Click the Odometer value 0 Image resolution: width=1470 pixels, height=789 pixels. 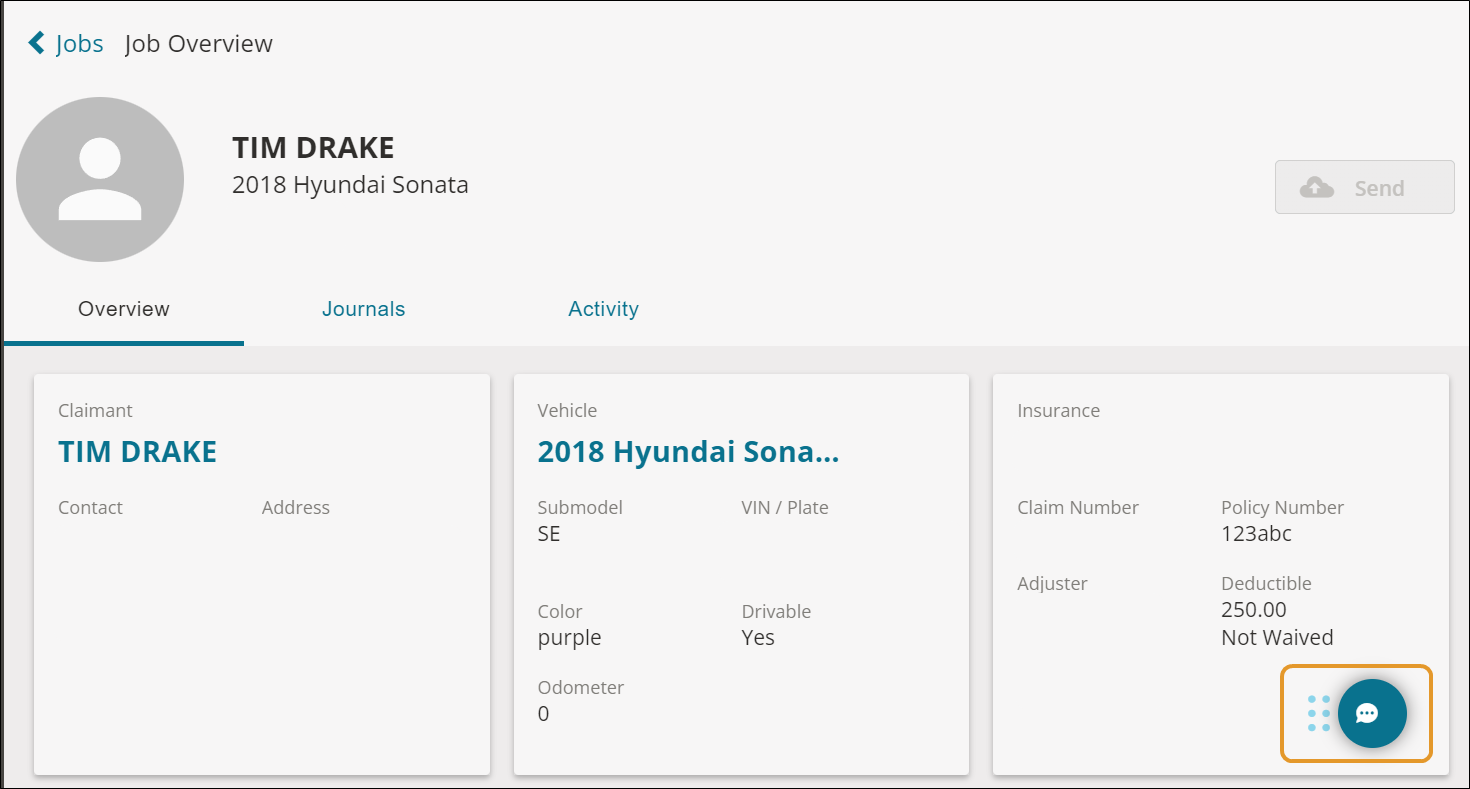coord(543,714)
